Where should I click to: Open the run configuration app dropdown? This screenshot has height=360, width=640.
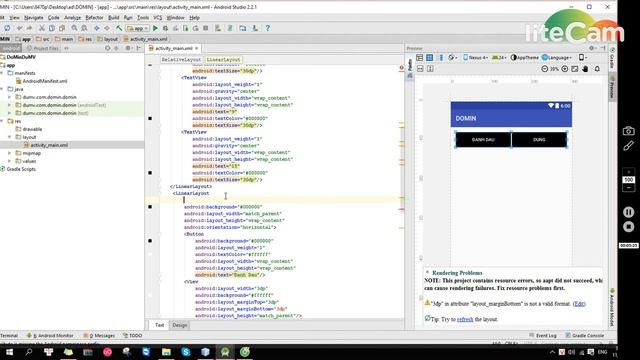pyautogui.click(x=138, y=28)
